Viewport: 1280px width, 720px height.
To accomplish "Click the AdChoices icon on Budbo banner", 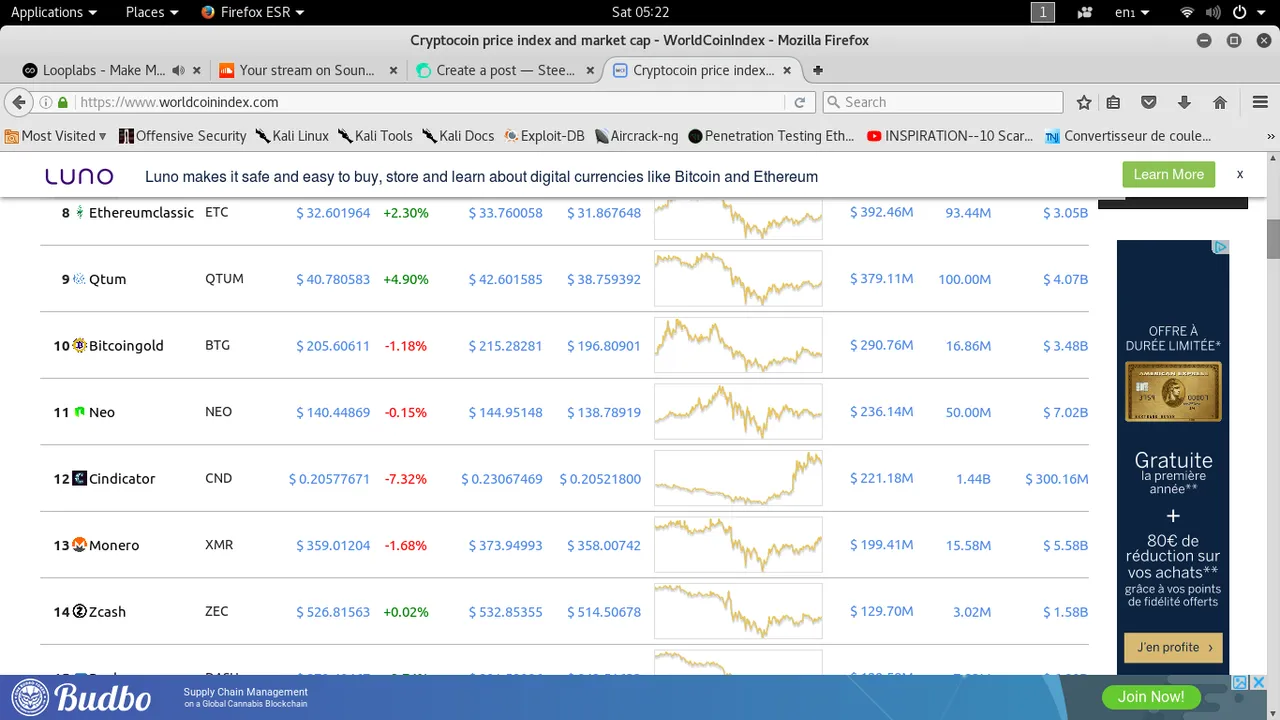I will coord(1240,683).
